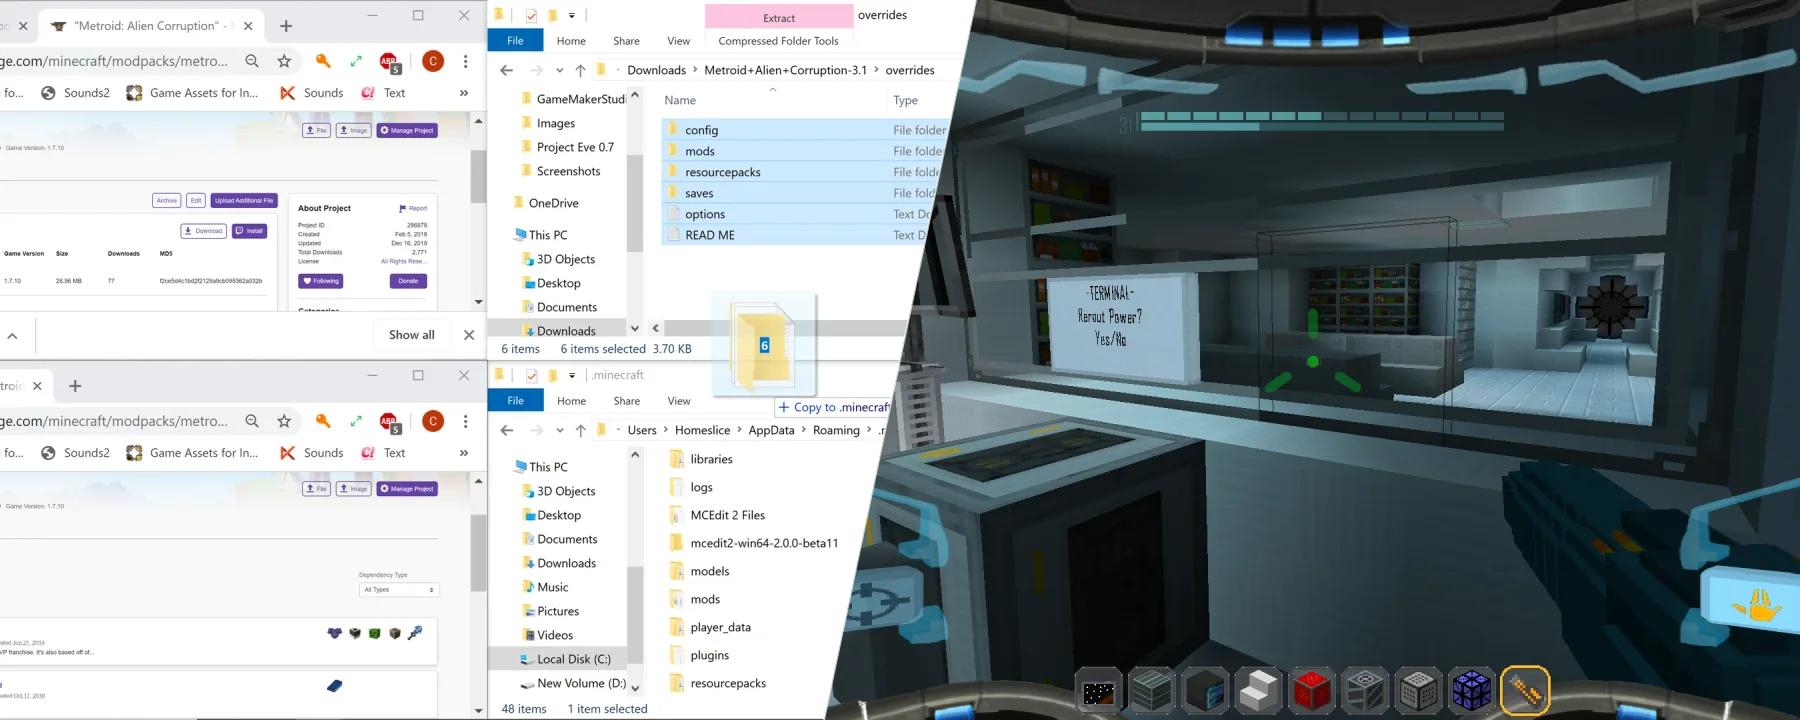Open the Dependency Type All Types dropdown
The height and width of the screenshot is (720, 1800).
click(x=399, y=590)
